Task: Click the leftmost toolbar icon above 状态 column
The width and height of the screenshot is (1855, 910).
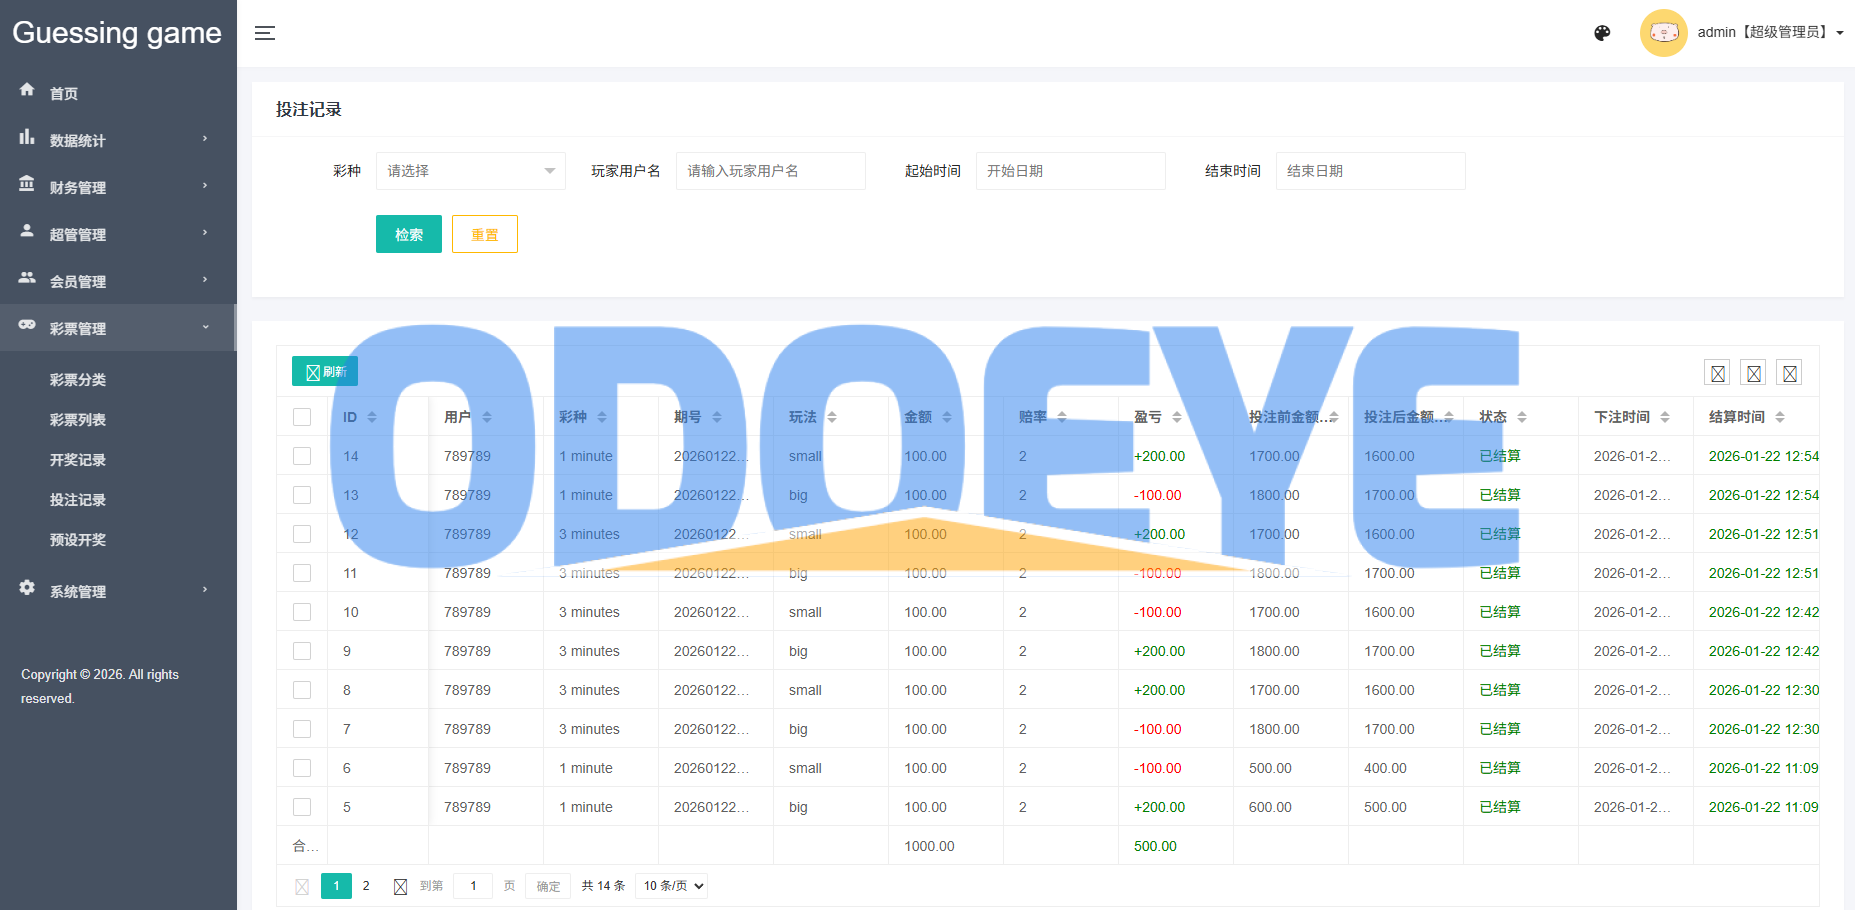Action: (1717, 372)
